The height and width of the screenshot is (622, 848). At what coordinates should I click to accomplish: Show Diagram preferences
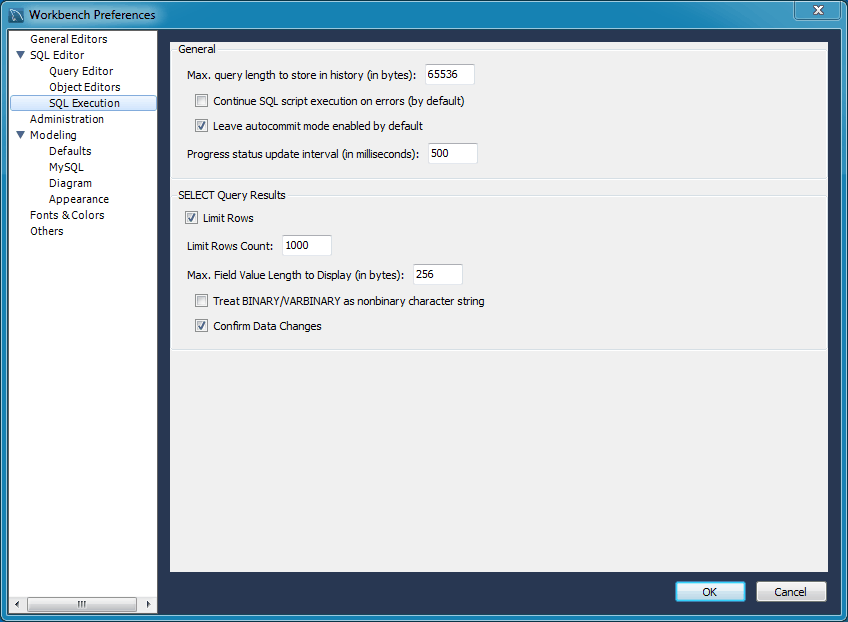[70, 183]
